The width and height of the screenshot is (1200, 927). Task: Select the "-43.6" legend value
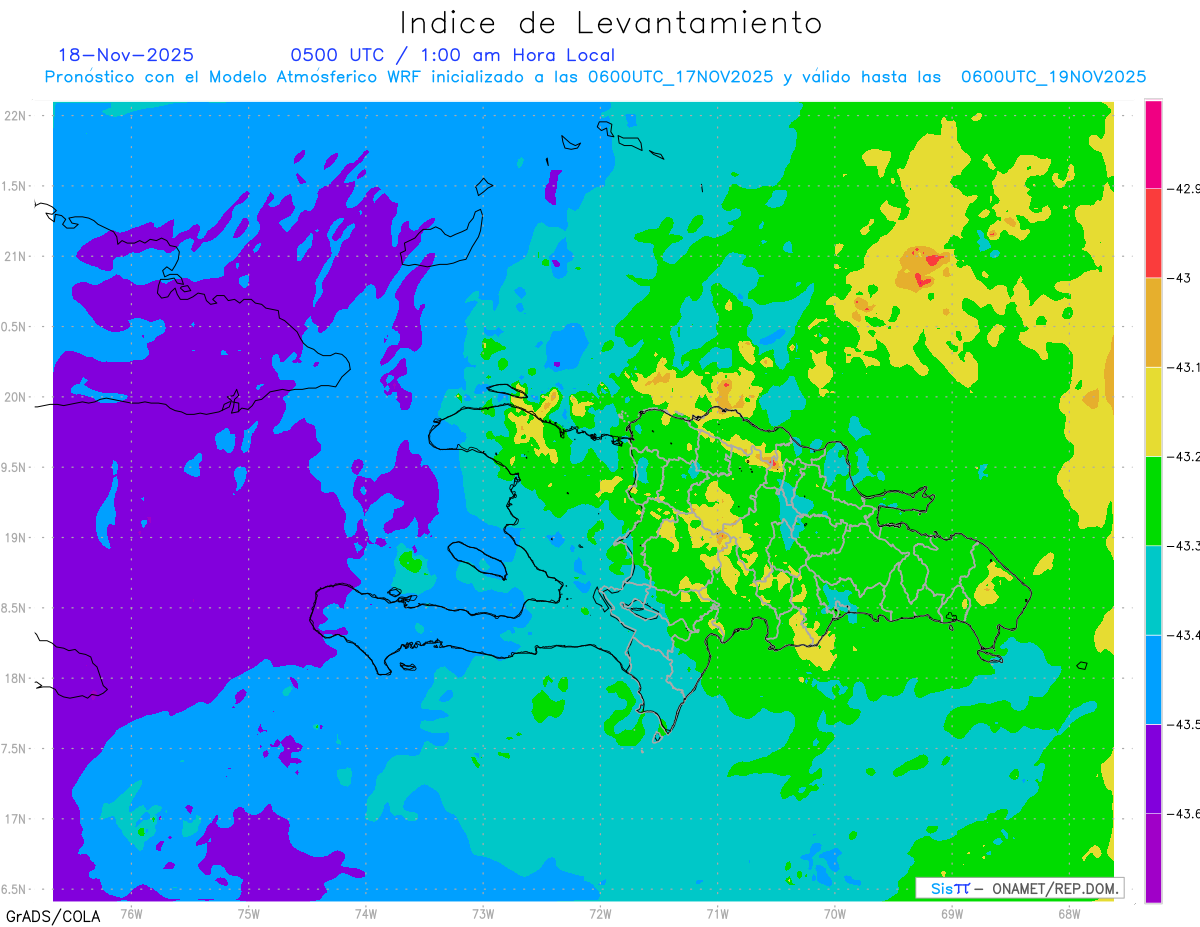pyautogui.click(x=1185, y=813)
